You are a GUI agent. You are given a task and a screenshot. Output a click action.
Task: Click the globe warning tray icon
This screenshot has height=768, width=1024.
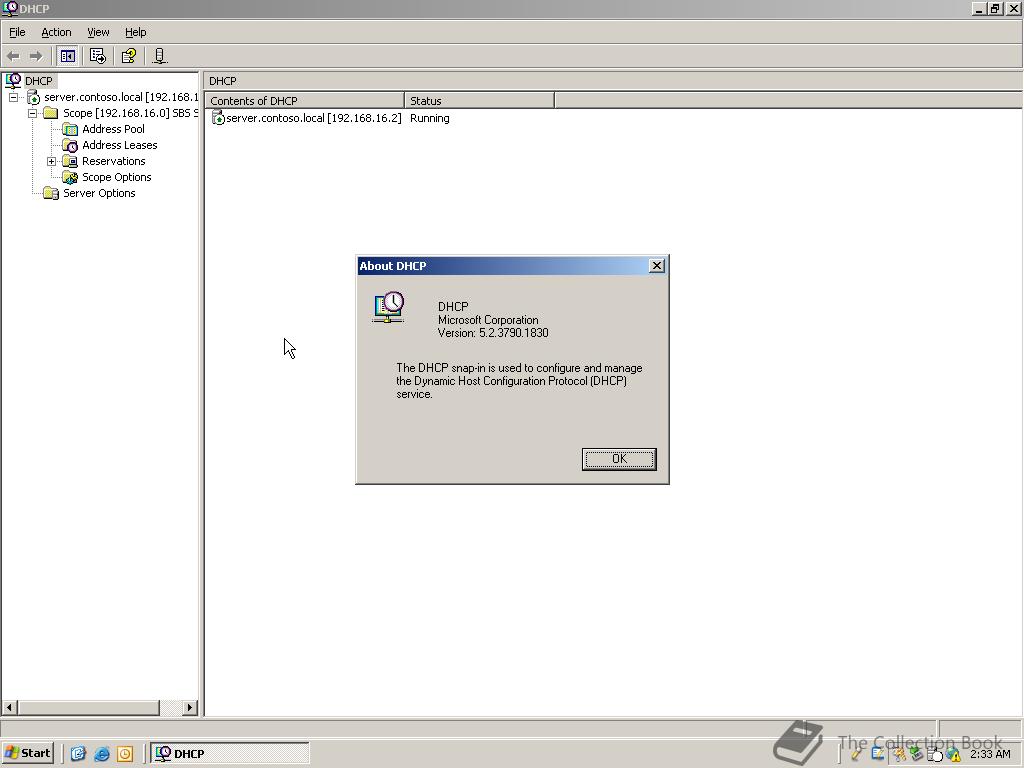[x=953, y=755]
